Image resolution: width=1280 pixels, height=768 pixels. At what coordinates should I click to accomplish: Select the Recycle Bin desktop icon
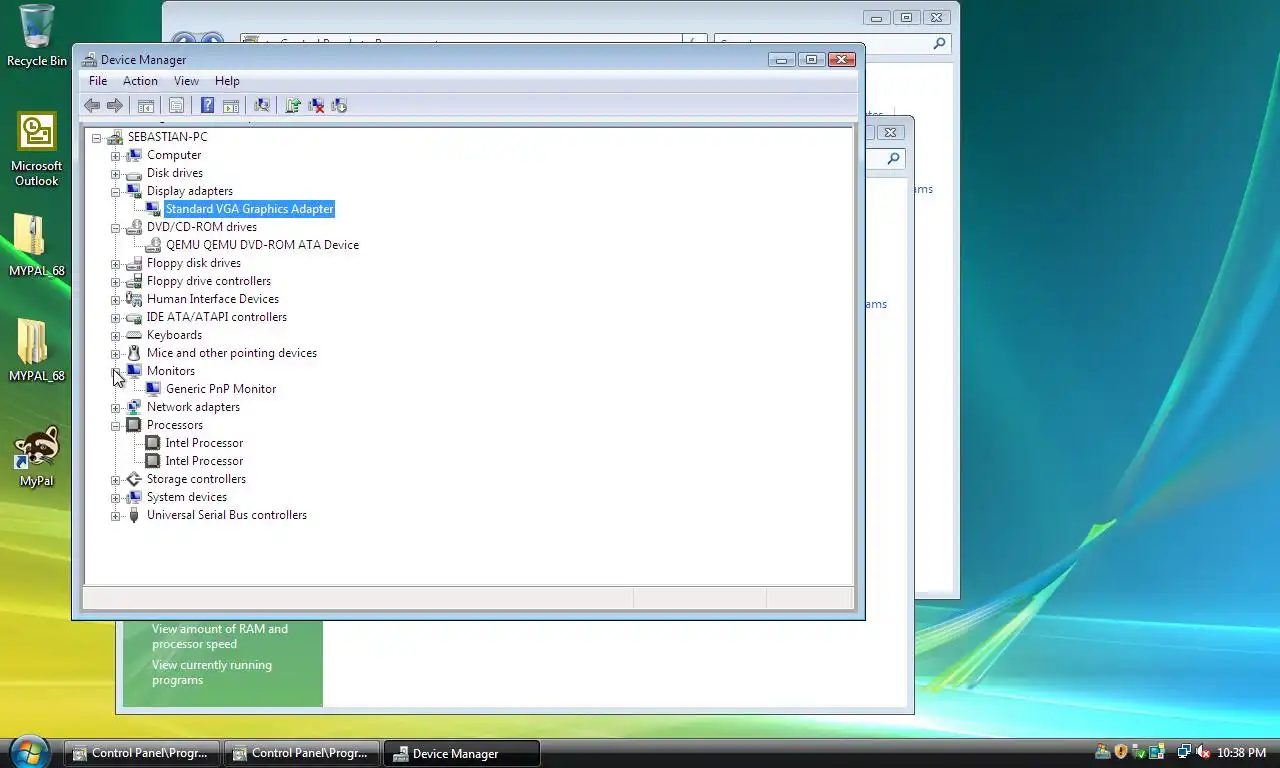tap(37, 36)
